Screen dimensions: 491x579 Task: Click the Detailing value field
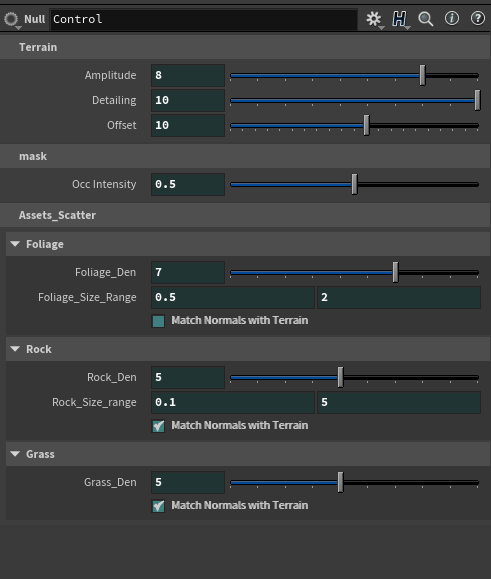188,100
